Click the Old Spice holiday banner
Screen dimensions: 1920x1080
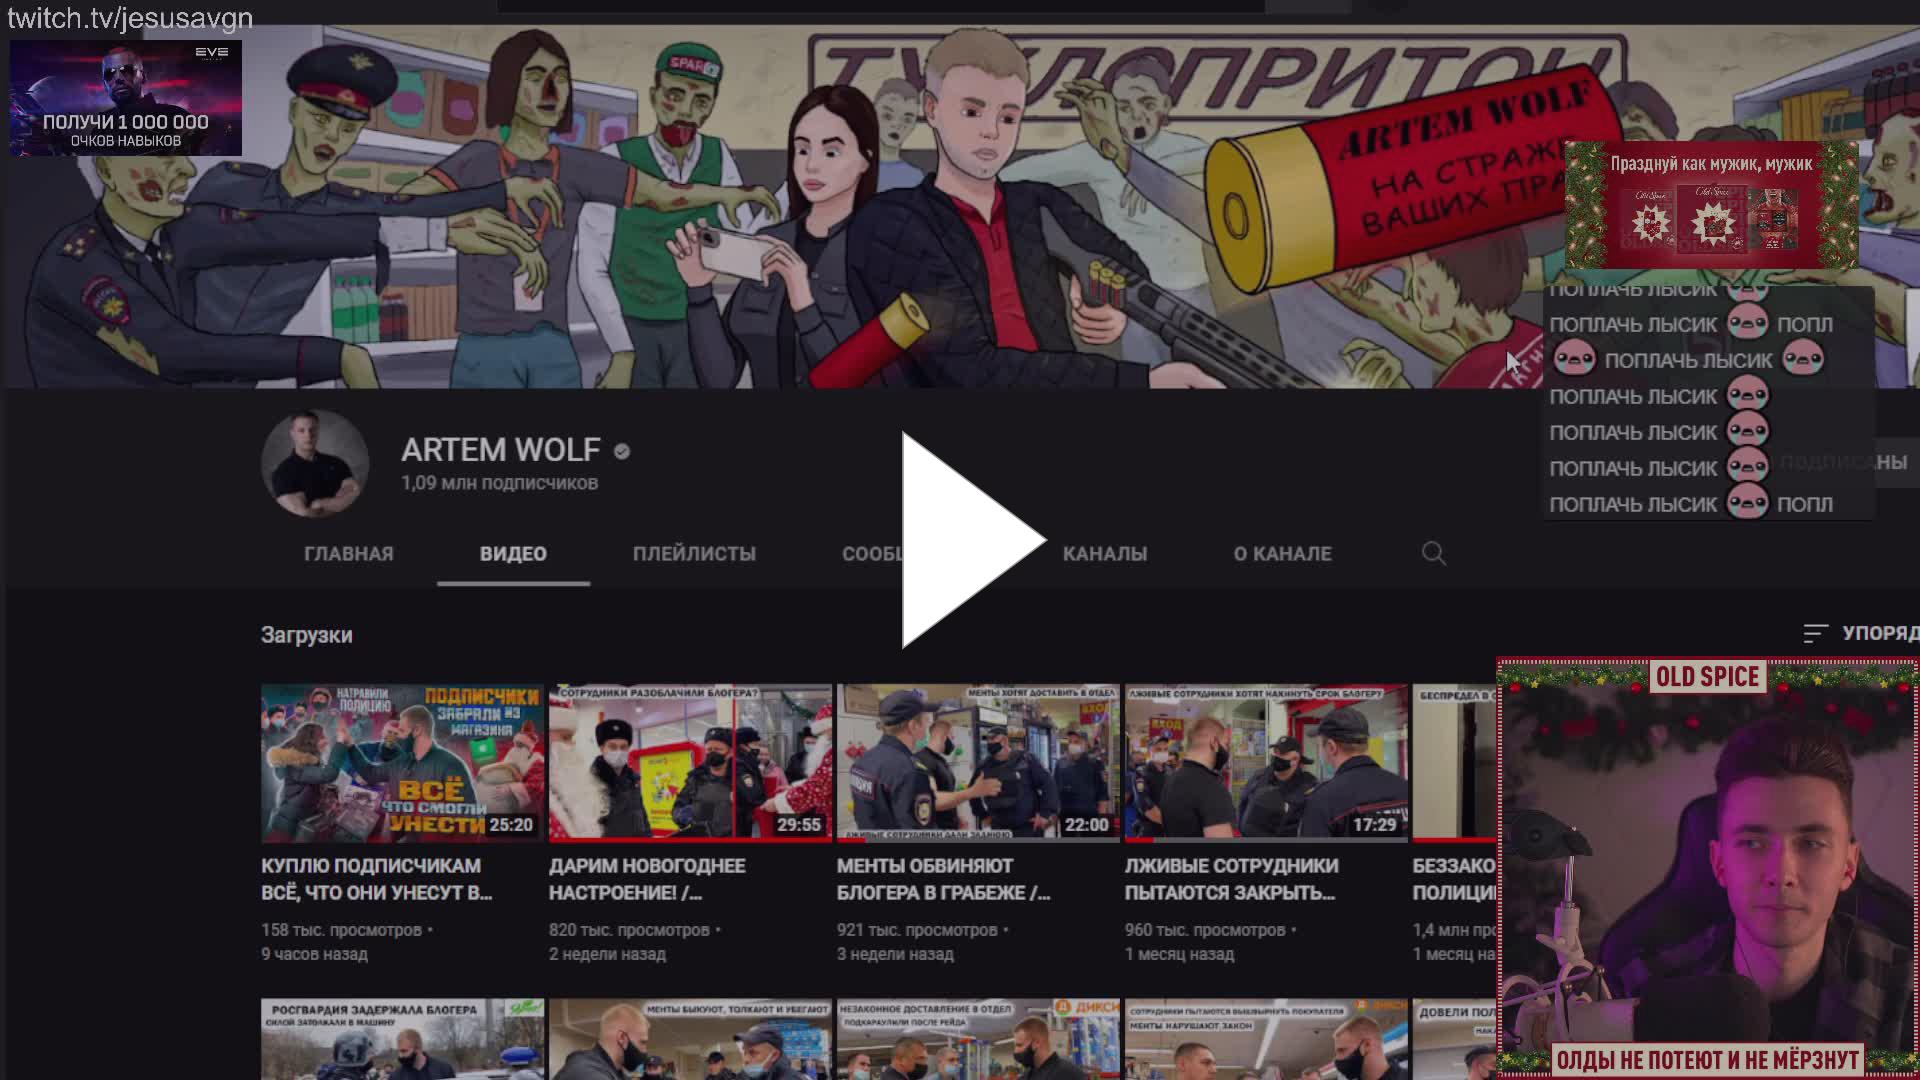click(1711, 205)
